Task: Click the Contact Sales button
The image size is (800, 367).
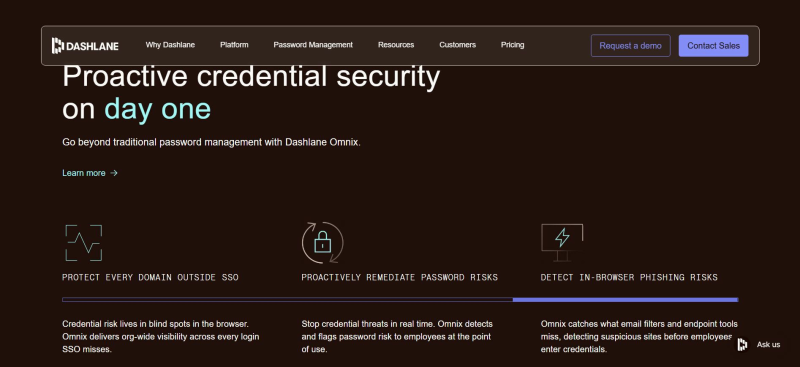Action: (713, 45)
